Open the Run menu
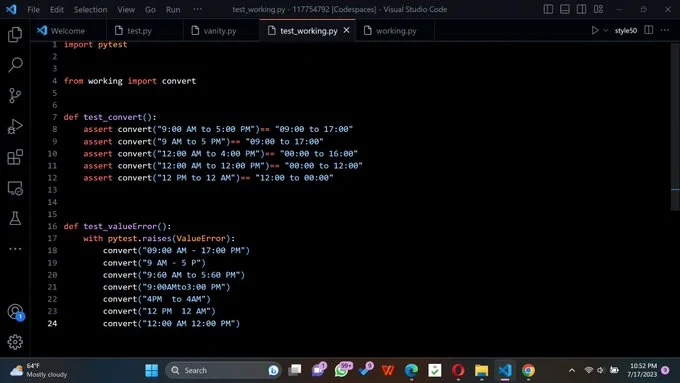 173,10
